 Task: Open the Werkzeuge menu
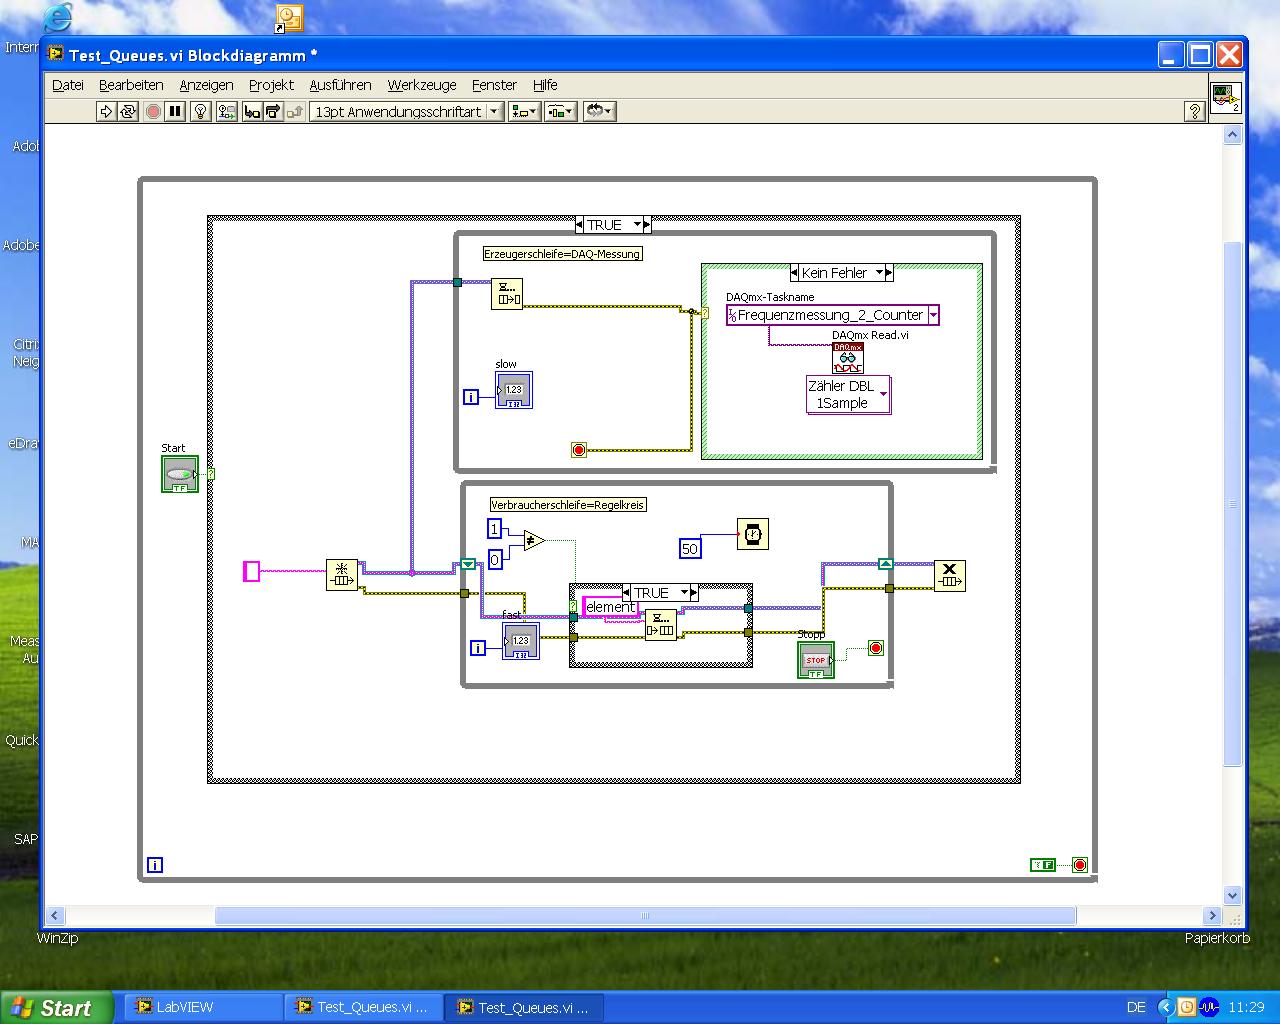(422, 85)
